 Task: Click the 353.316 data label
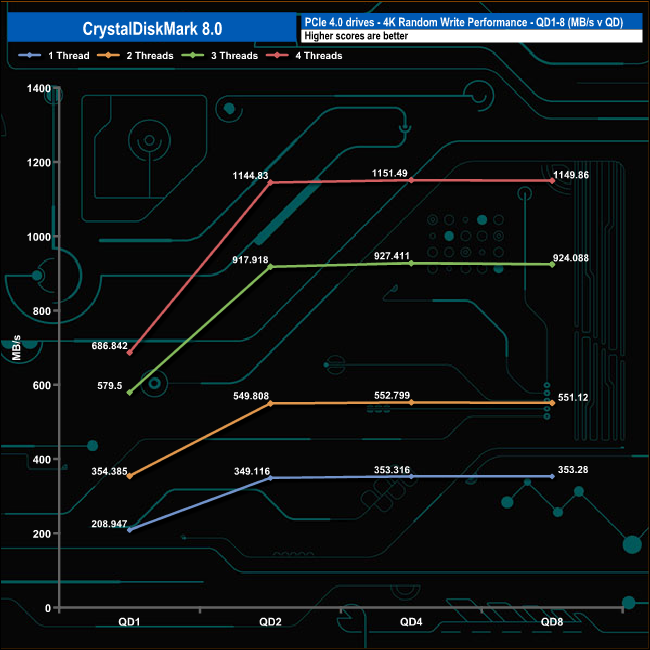coord(392,470)
